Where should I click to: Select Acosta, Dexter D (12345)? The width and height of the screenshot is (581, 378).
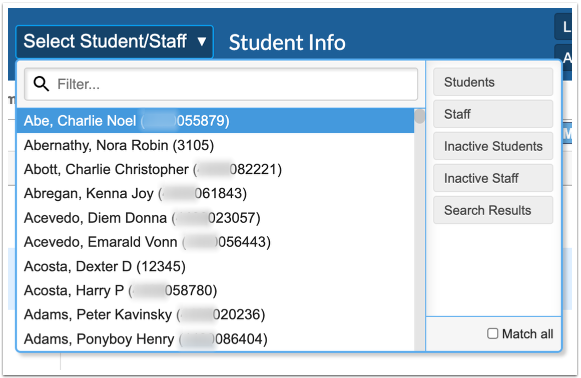tap(215, 266)
